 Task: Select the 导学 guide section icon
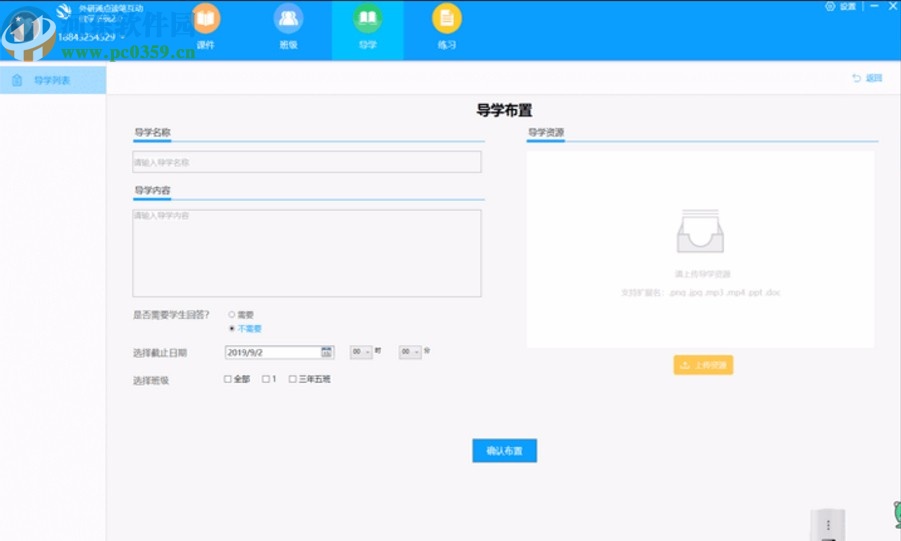[x=367, y=20]
